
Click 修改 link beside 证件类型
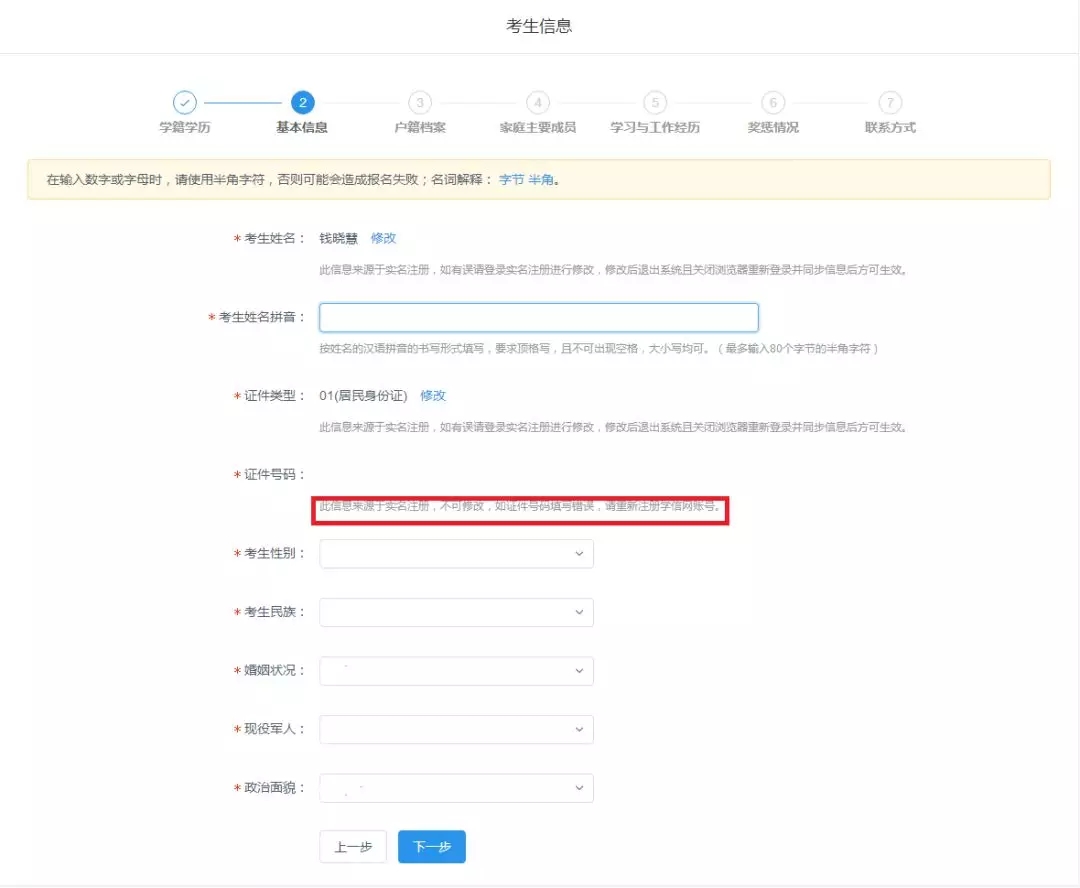click(x=432, y=396)
